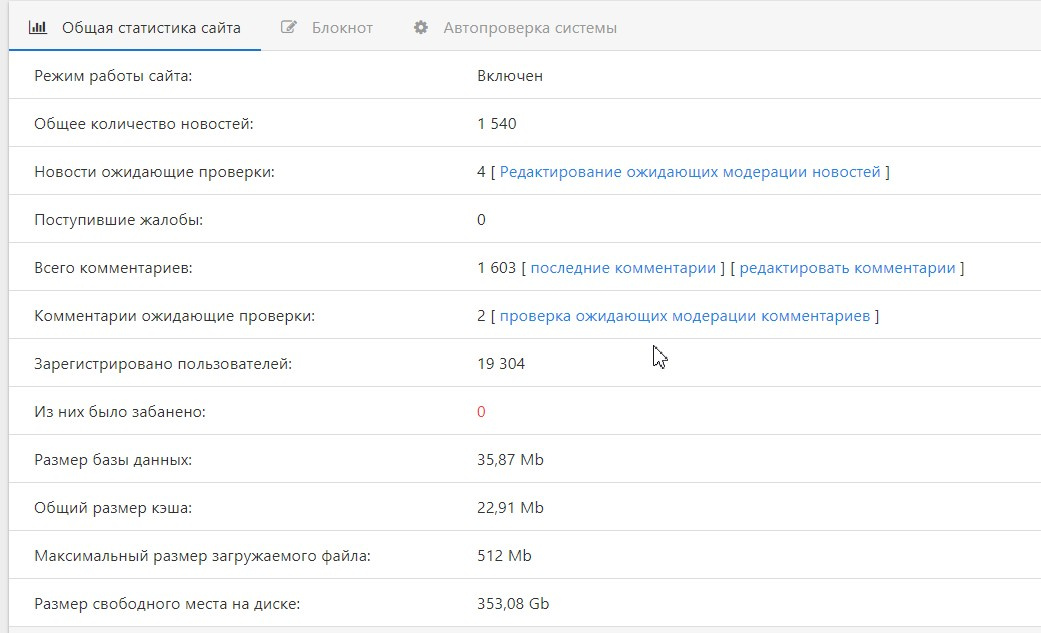Screen dimensions: 1041x633
Task: Click the red banned users count
Action: tap(481, 412)
